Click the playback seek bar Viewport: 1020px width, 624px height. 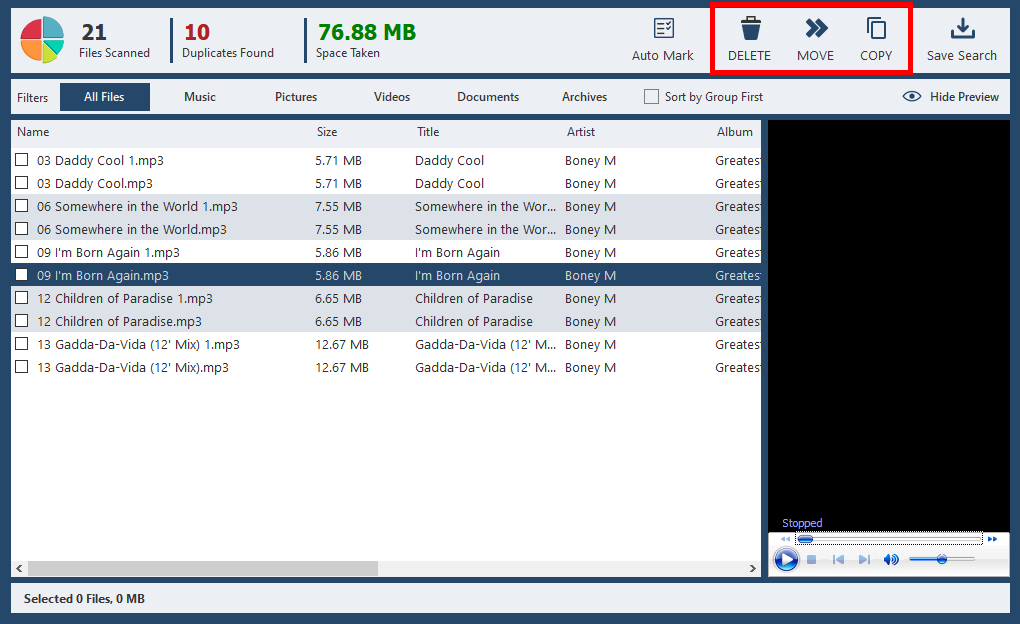click(x=889, y=539)
